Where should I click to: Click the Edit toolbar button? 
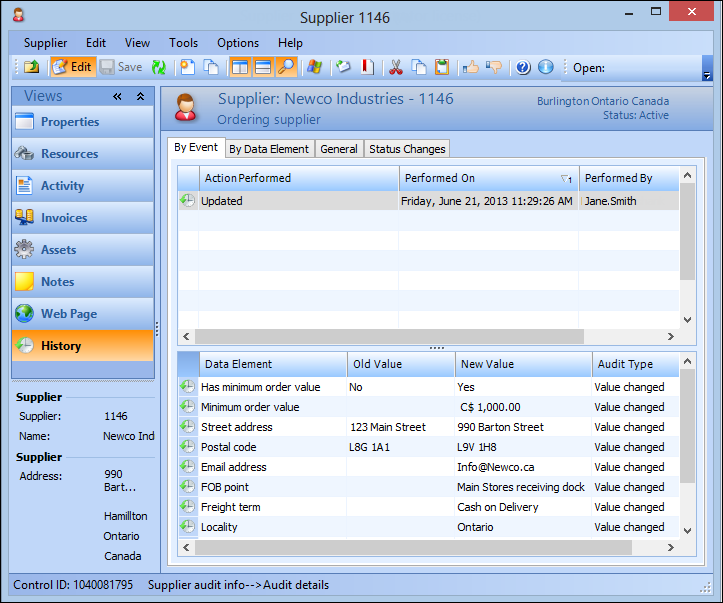click(72, 68)
